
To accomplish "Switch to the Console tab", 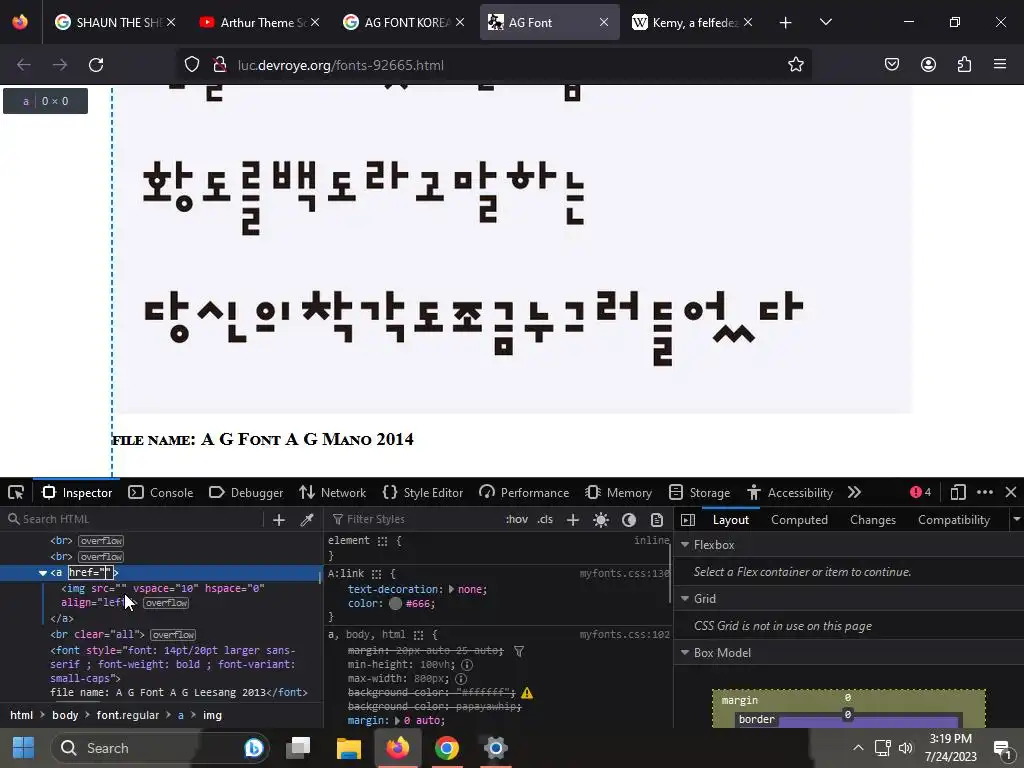I will (x=161, y=492).
